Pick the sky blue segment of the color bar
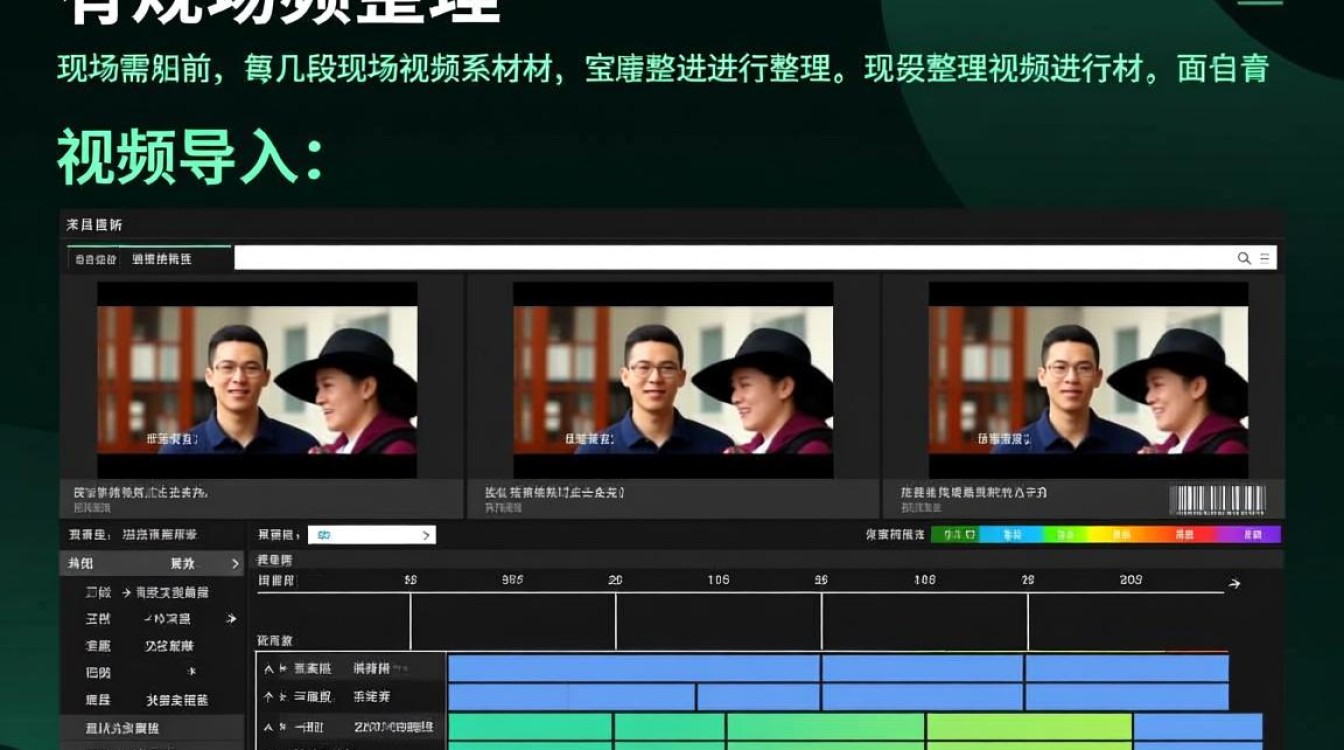The image size is (1344, 750). (1011, 535)
